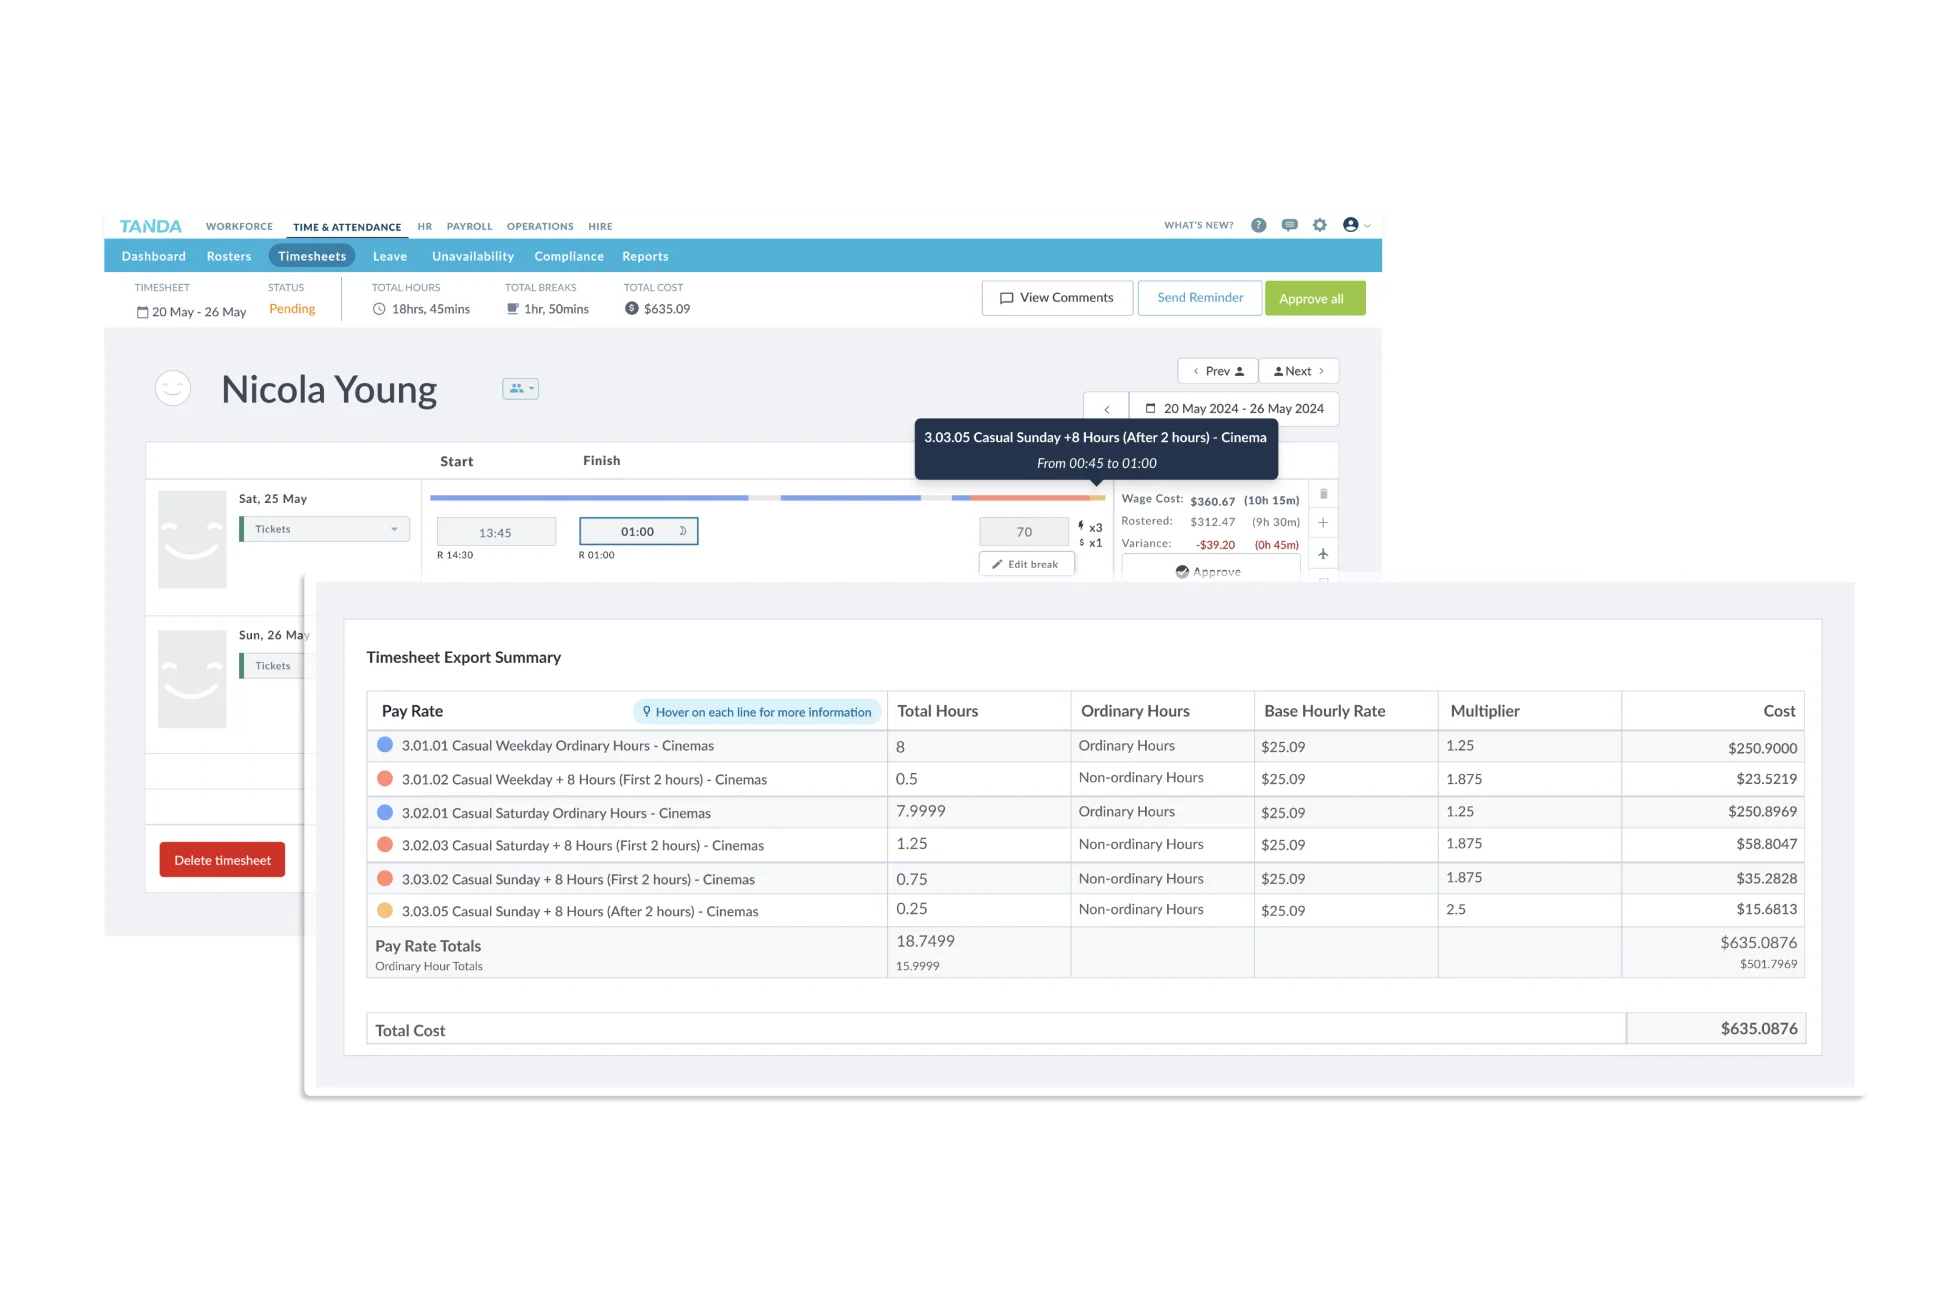Viewport: 1951px width, 1292px height.
Task: Open the calendar icon beside the date range
Action: [x=1151, y=408]
